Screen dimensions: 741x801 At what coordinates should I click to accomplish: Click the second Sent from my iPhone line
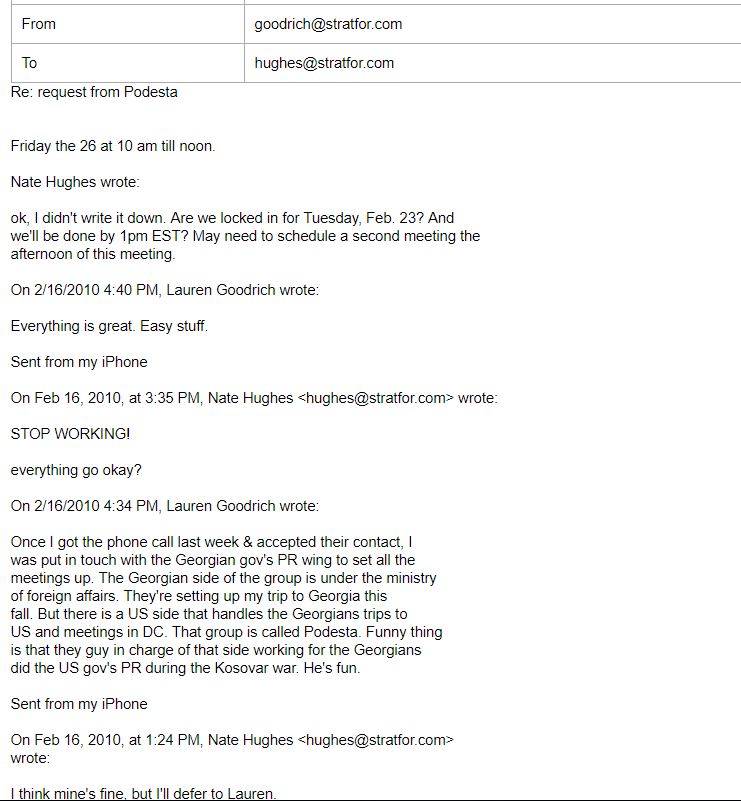click(x=79, y=704)
